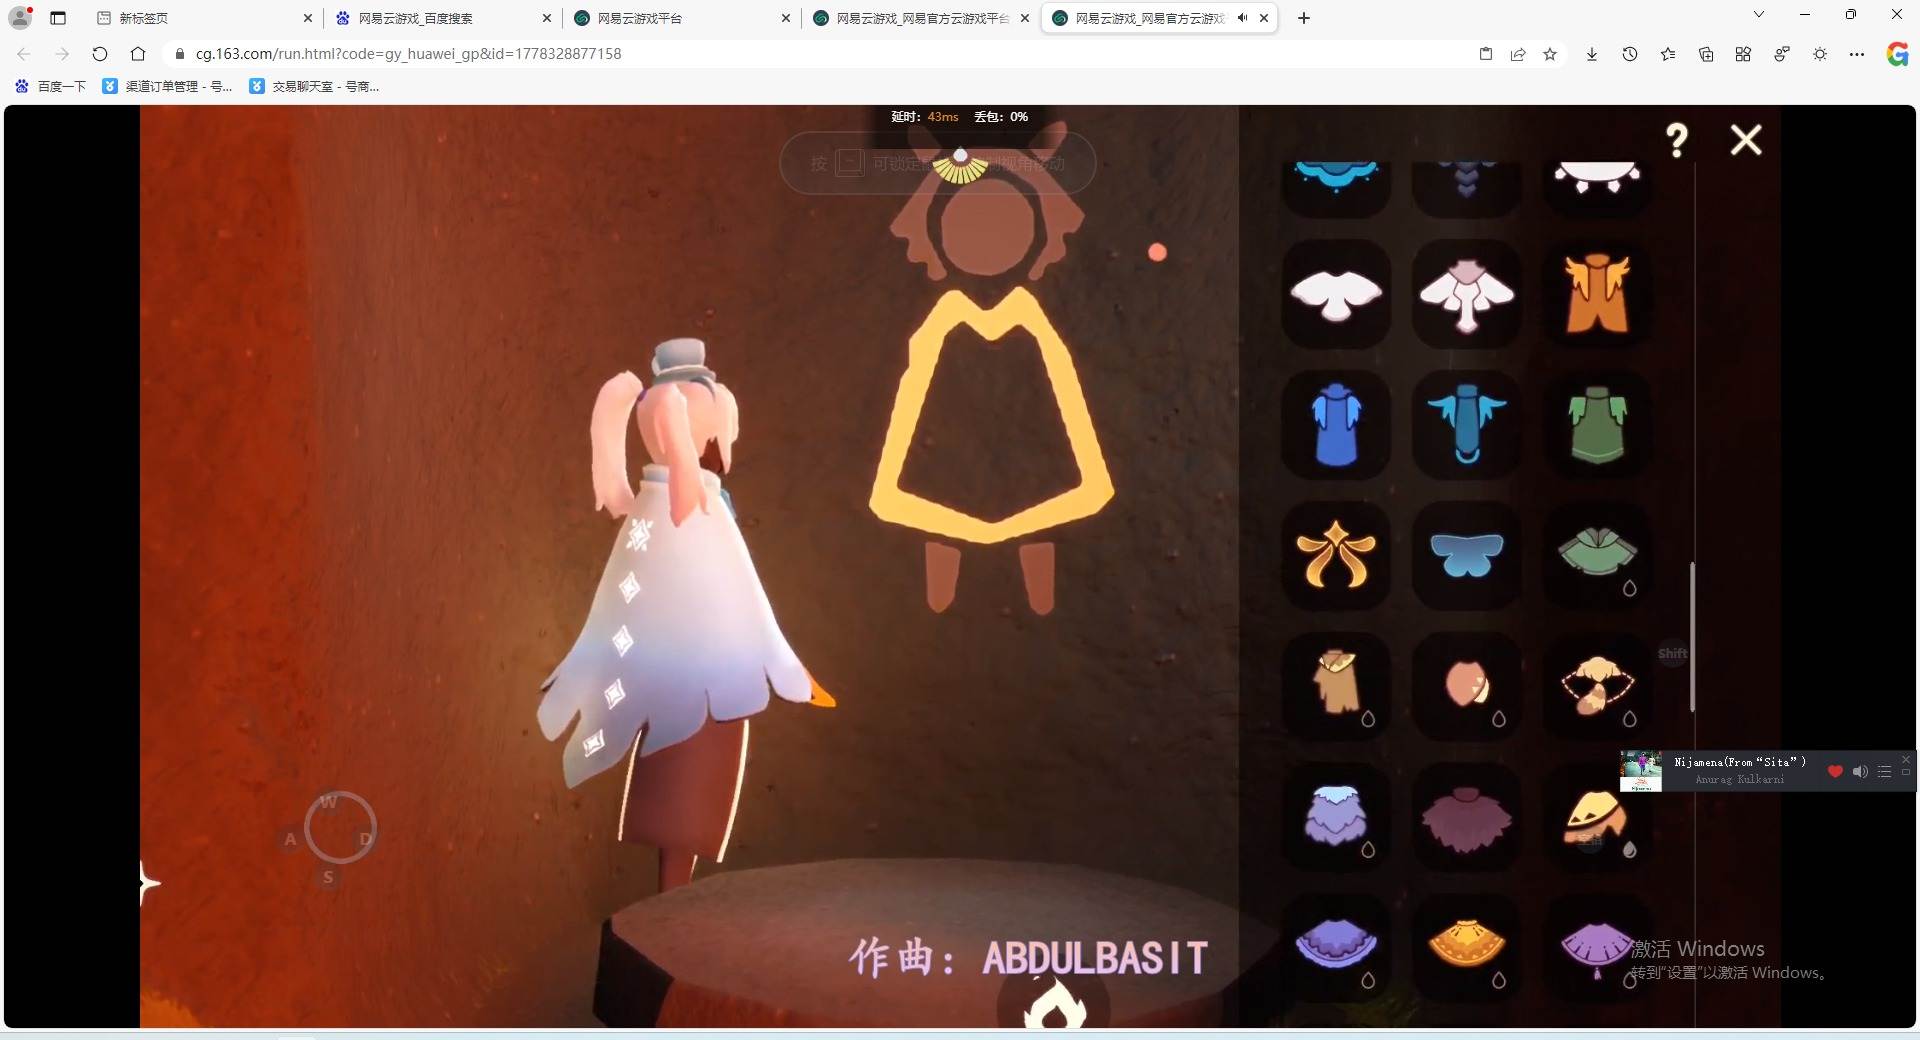Select the tan brown cape
Image resolution: width=1920 pixels, height=1040 pixels.
pyautogui.click(x=1336, y=686)
